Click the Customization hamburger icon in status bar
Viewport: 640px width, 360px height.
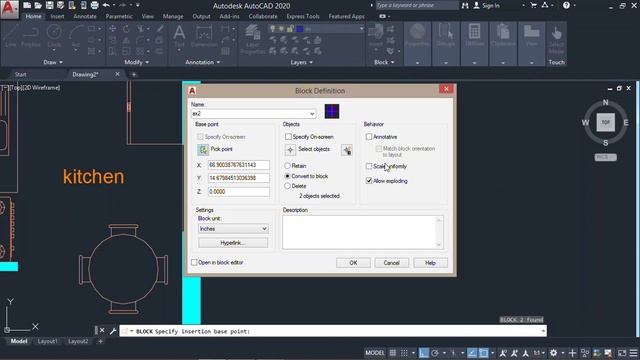click(633, 353)
